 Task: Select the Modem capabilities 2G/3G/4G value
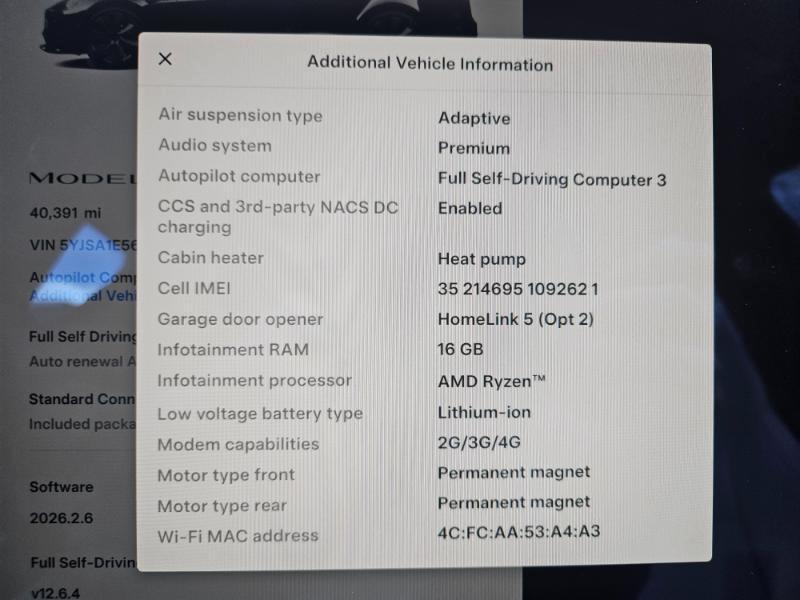coord(479,442)
